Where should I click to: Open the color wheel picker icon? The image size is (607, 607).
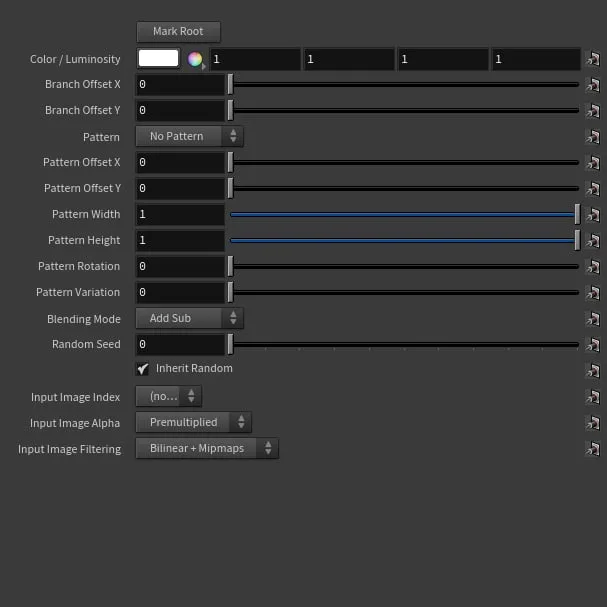tap(195, 59)
